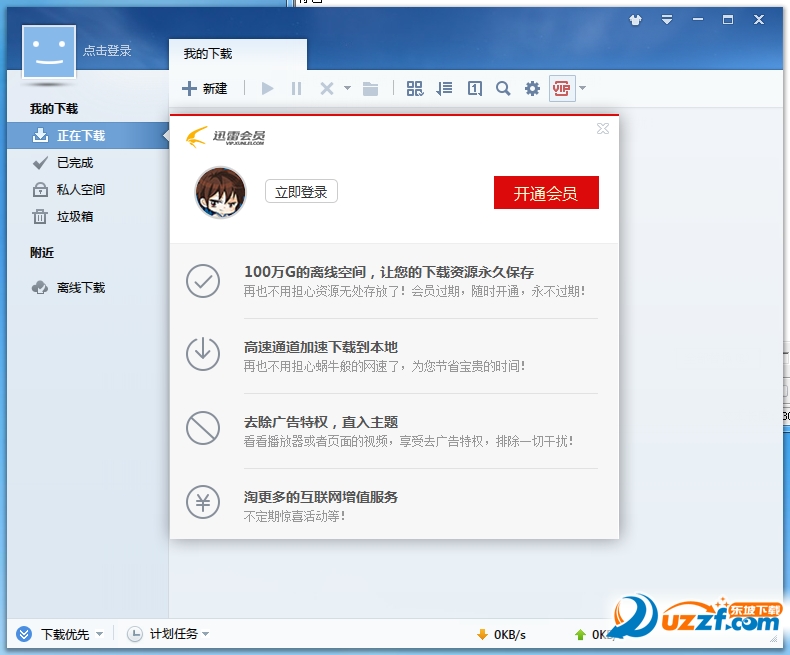790x655 pixels.
Task: Click the 我的下载 sidebar heading
Action: pos(54,108)
